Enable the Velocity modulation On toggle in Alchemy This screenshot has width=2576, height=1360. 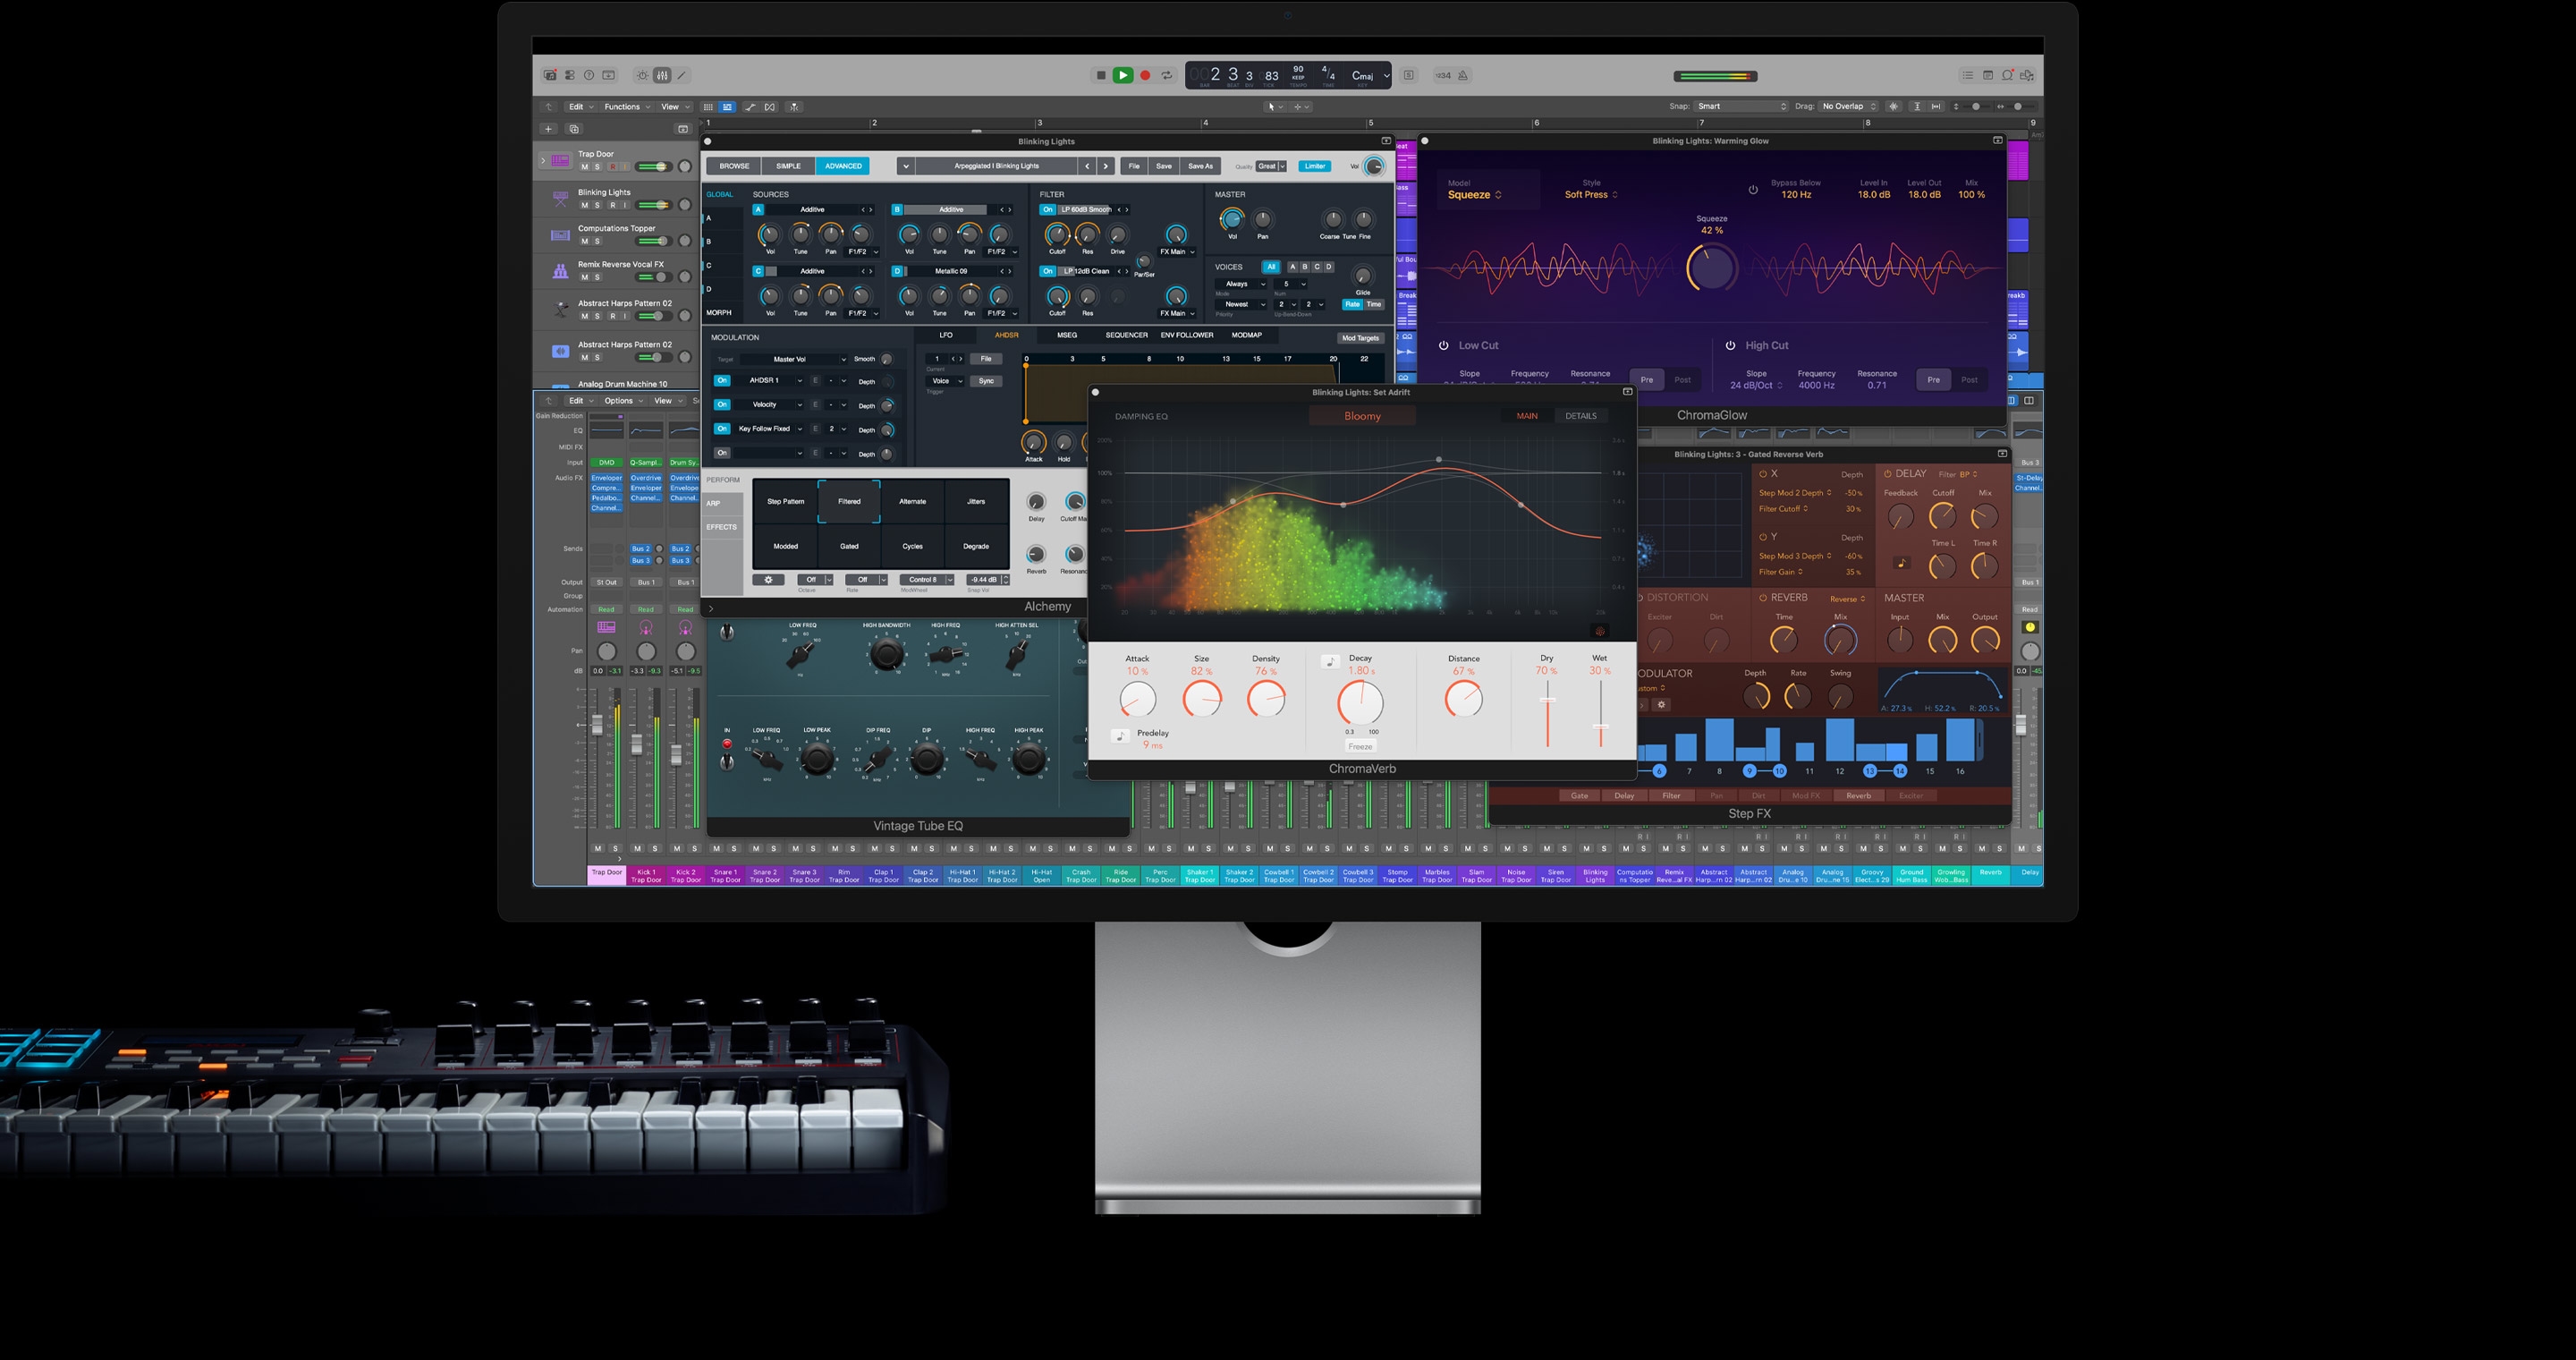pyautogui.click(x=722, y=405)
